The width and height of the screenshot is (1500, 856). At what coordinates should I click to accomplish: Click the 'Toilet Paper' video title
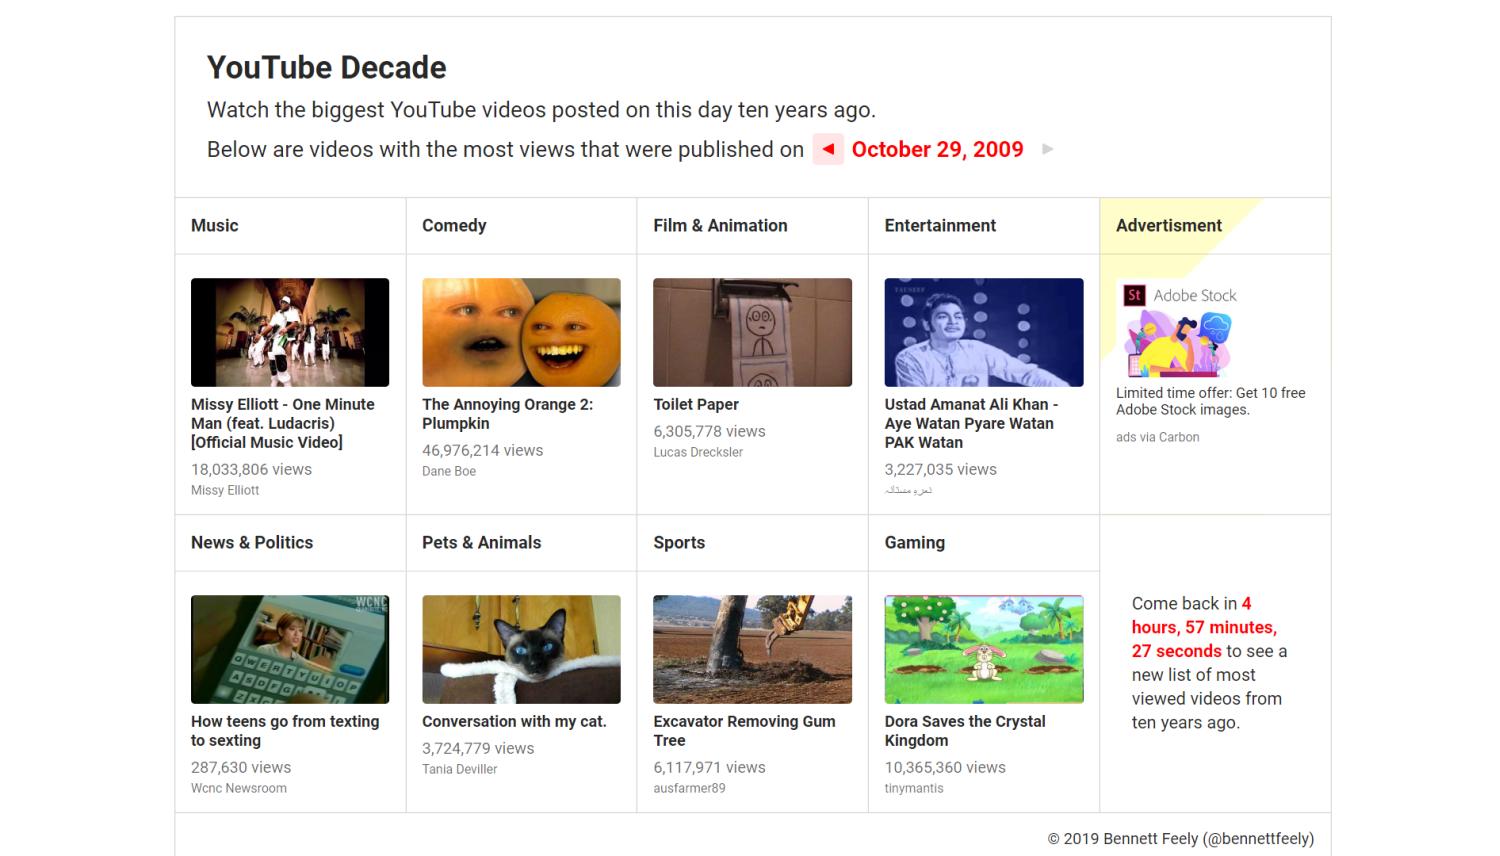click(x=696, y=404)
